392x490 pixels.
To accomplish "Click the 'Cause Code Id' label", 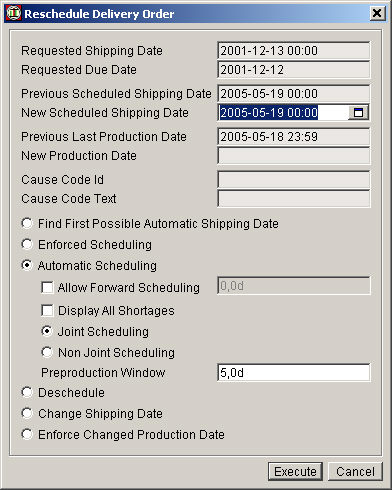I will tap(63, 180).
